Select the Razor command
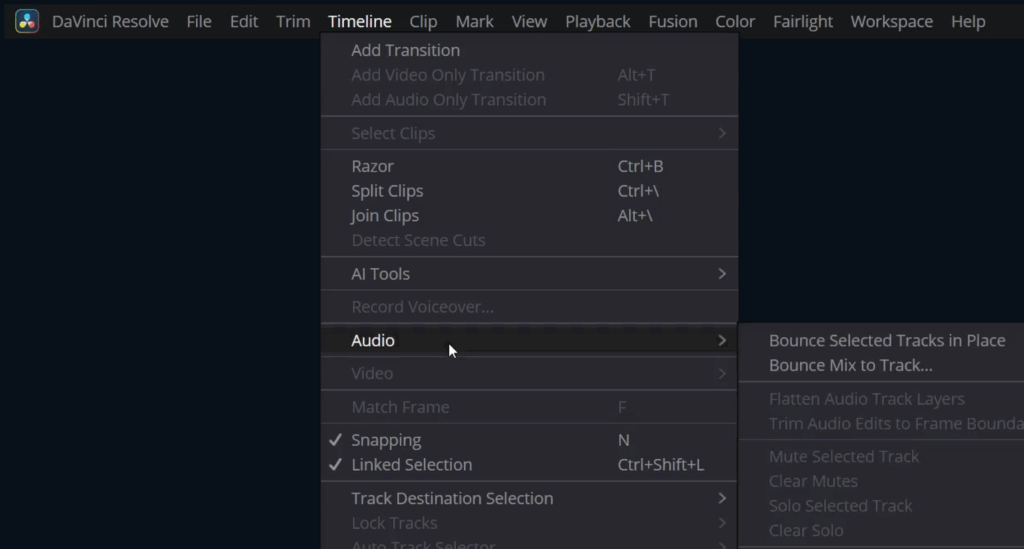 [530, 166]
